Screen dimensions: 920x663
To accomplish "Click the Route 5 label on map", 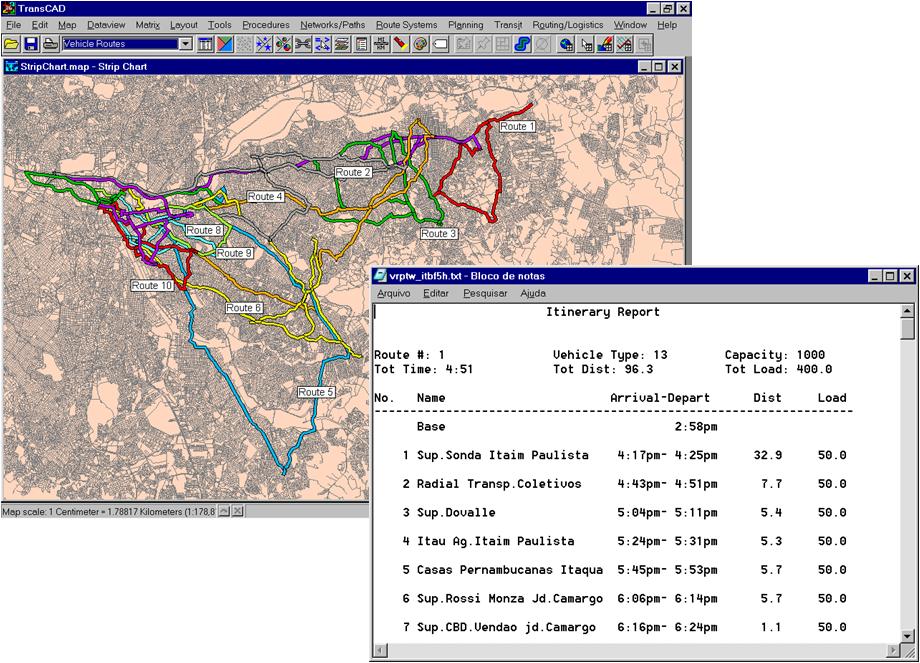I will 316,392.
